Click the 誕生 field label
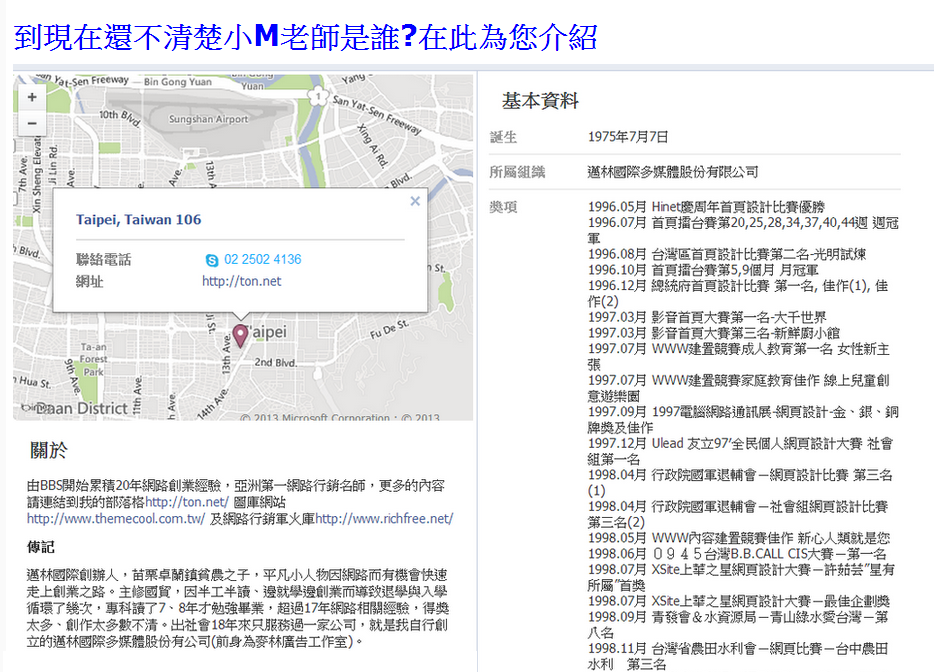Image resolution: width=934 pixels, height=672 pixels. tap(503, 137)
